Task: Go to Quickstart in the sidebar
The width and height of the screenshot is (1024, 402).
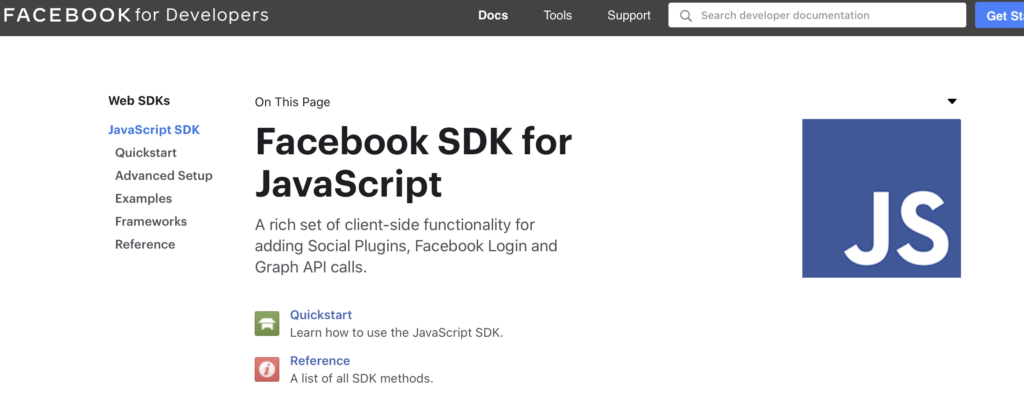Action: [146, 153]
